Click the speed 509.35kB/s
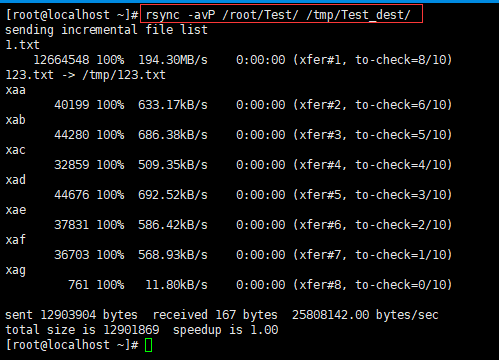499x360 pixels. tap(173, 165)
